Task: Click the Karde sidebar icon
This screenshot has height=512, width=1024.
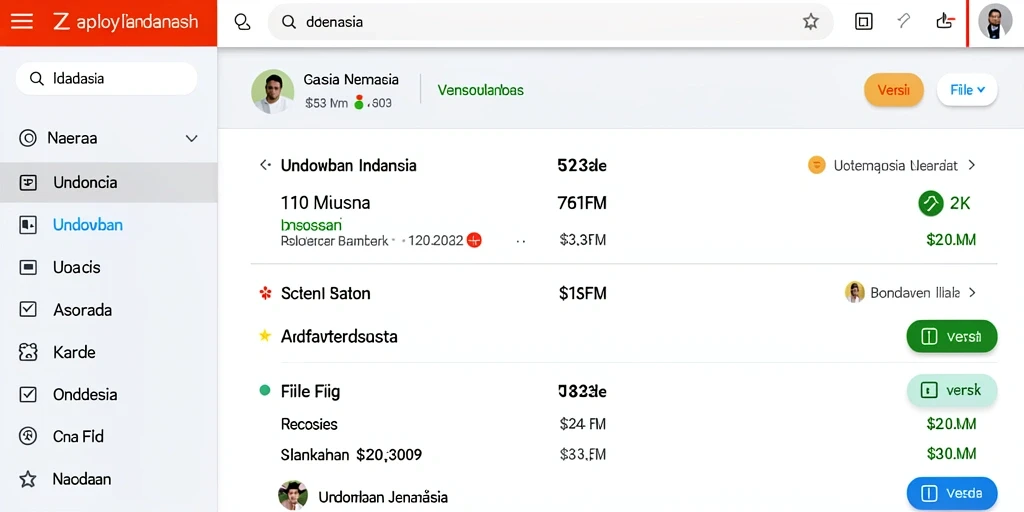Action: coord(28,353)
